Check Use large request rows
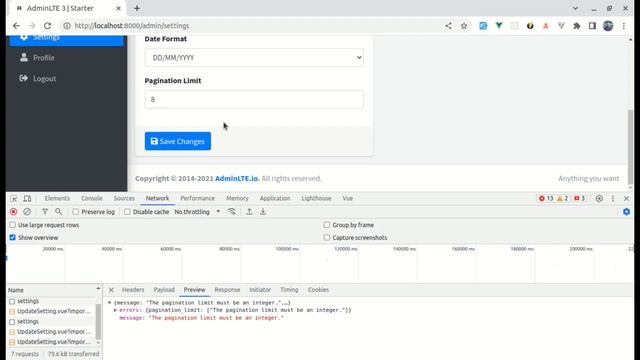 (13, 225)
